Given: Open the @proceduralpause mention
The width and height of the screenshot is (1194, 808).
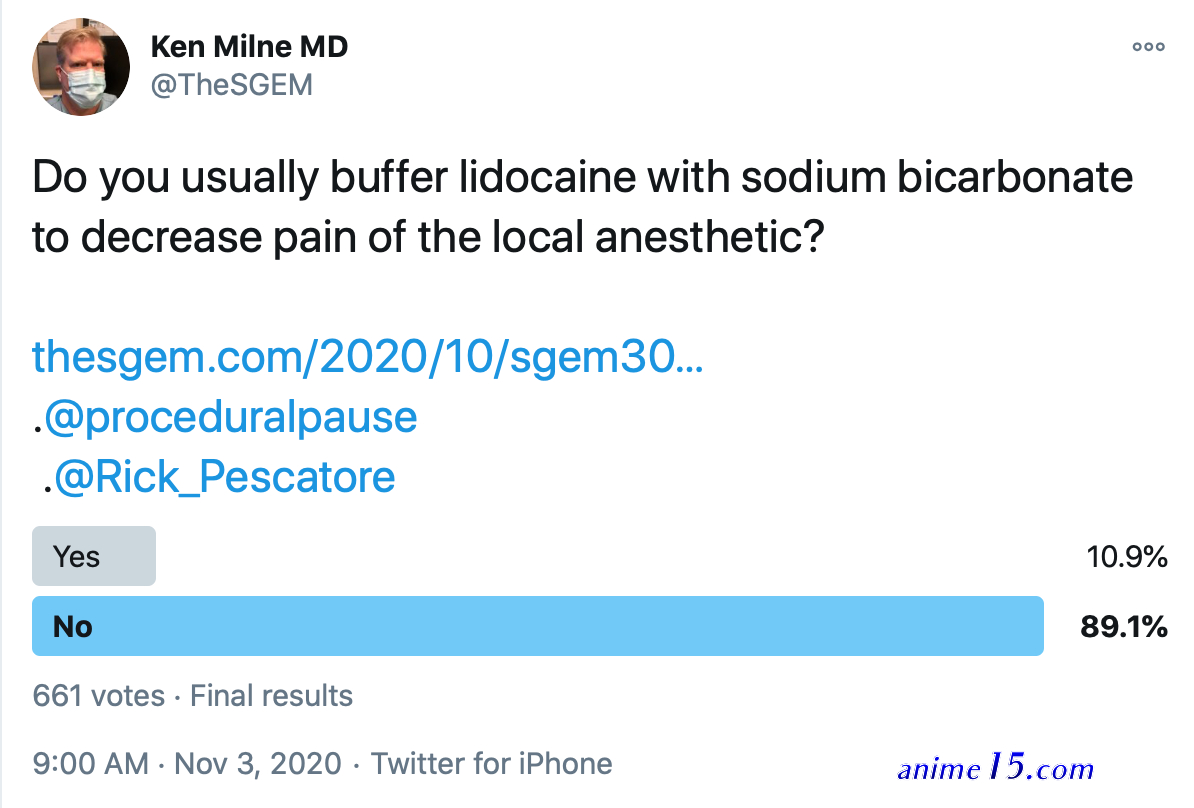Looking at the screenshot, I should [231, 417].
